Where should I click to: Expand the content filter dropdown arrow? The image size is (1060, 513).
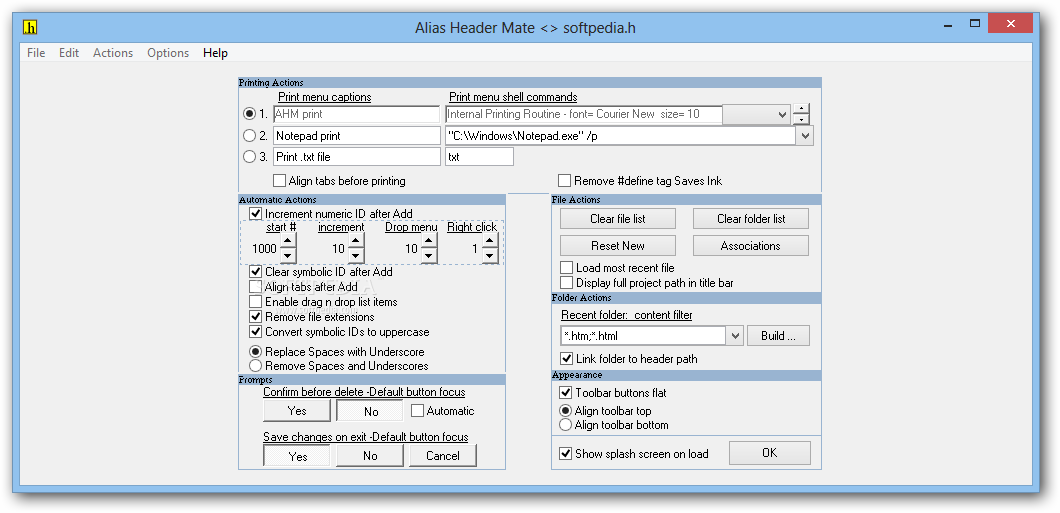click(736, 336)
